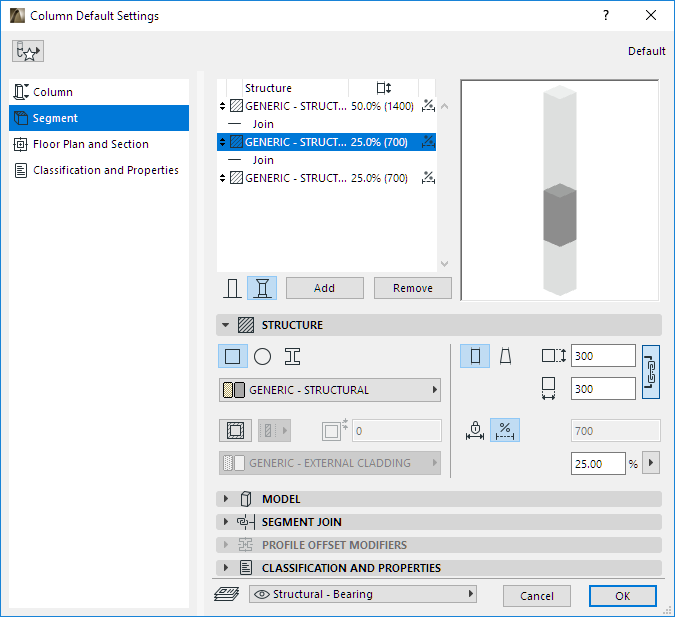
Task: Select the first Join row
Action: pyautogui.click(x=326, y=124)
